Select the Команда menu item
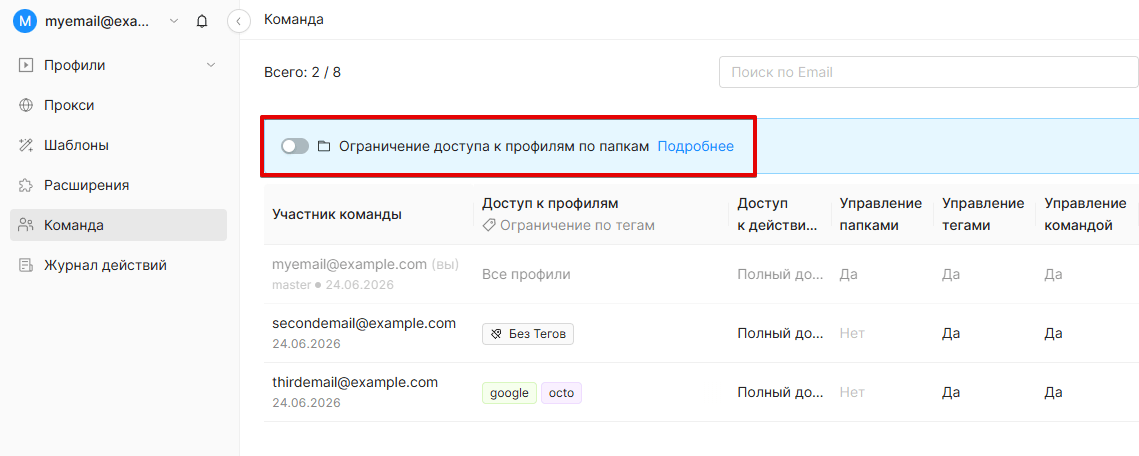1139x456 pixels. click(x=118, y=225)
